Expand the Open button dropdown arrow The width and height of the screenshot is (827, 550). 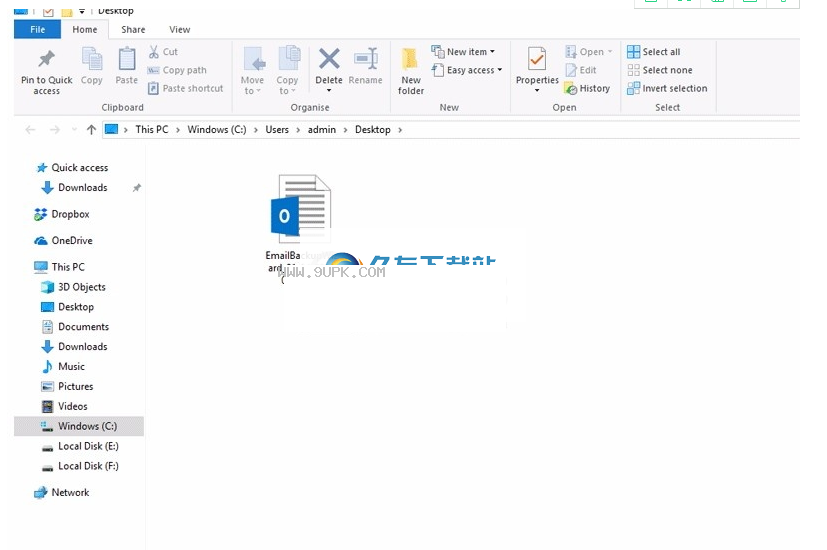pyautogui.click(x=610, y=52)
